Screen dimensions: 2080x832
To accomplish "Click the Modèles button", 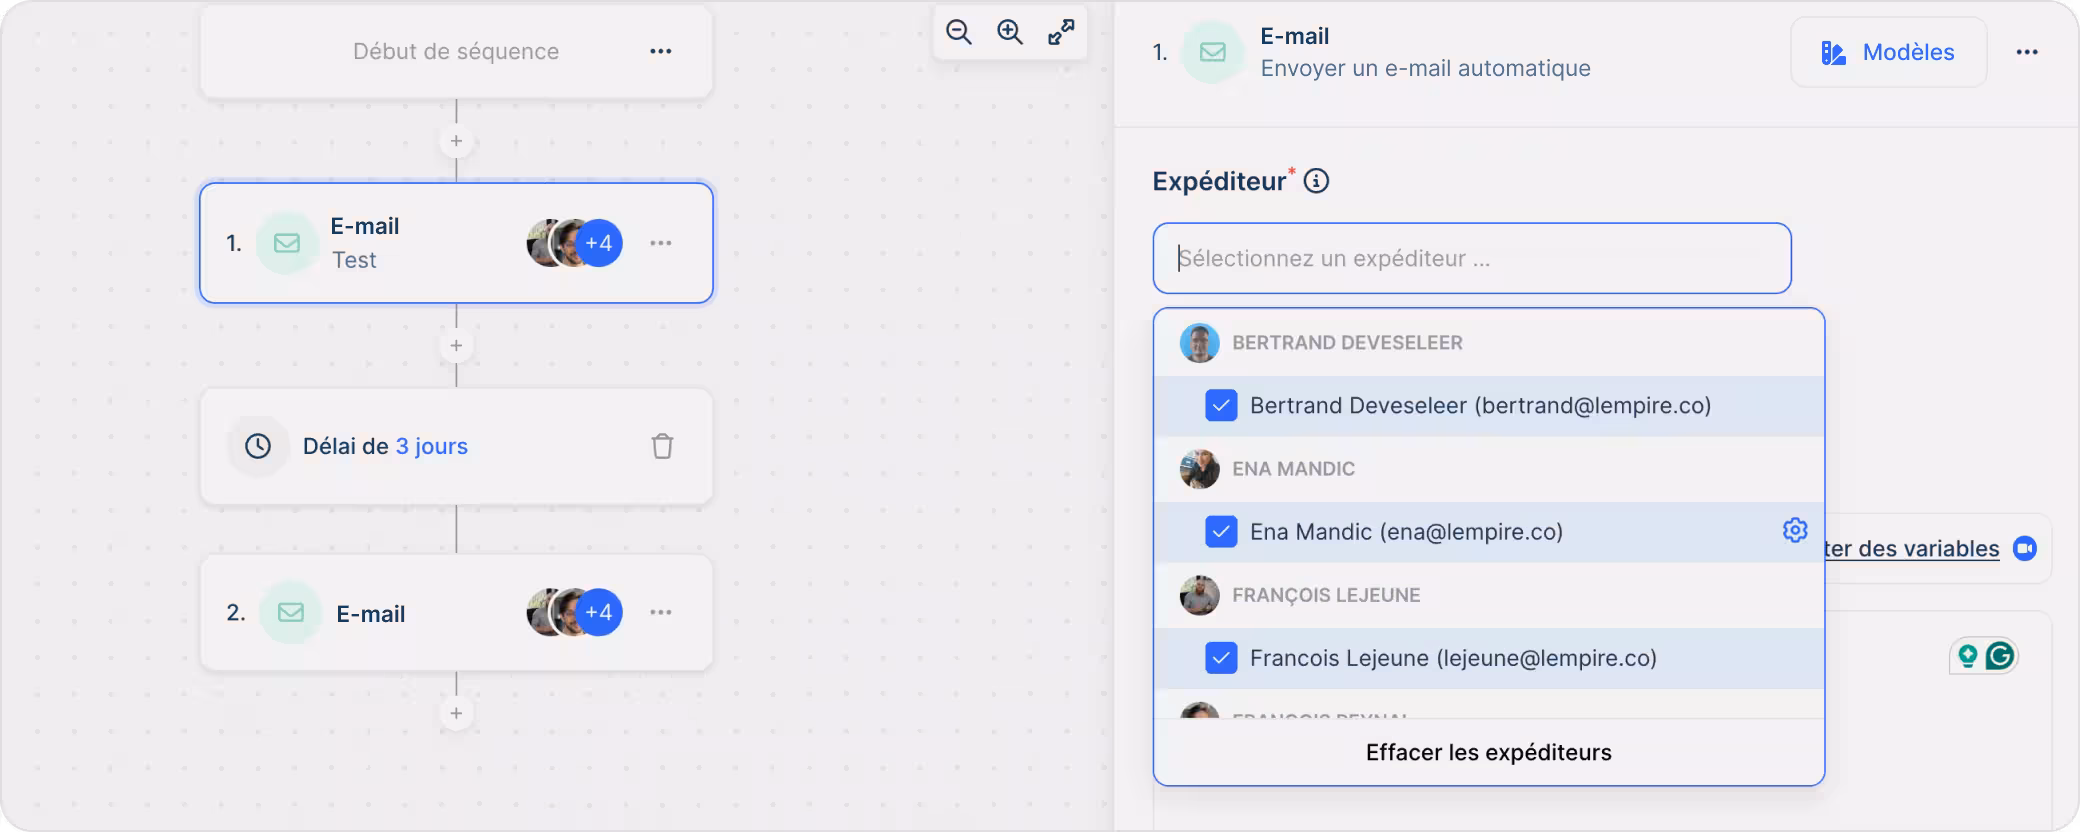I will 1888,52.
